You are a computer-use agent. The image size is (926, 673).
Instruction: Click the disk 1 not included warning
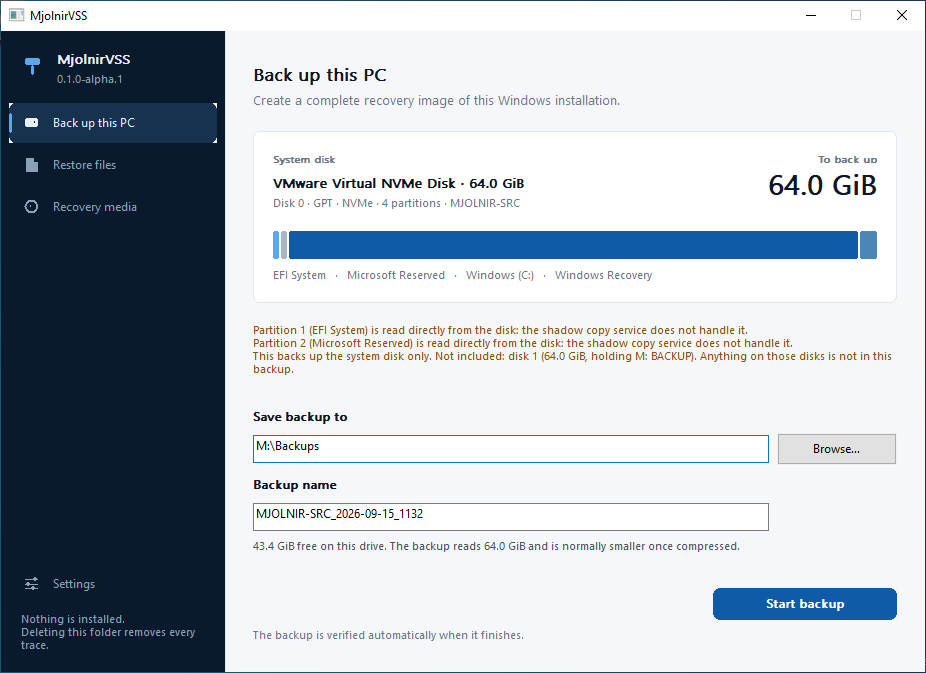(572, 362)
